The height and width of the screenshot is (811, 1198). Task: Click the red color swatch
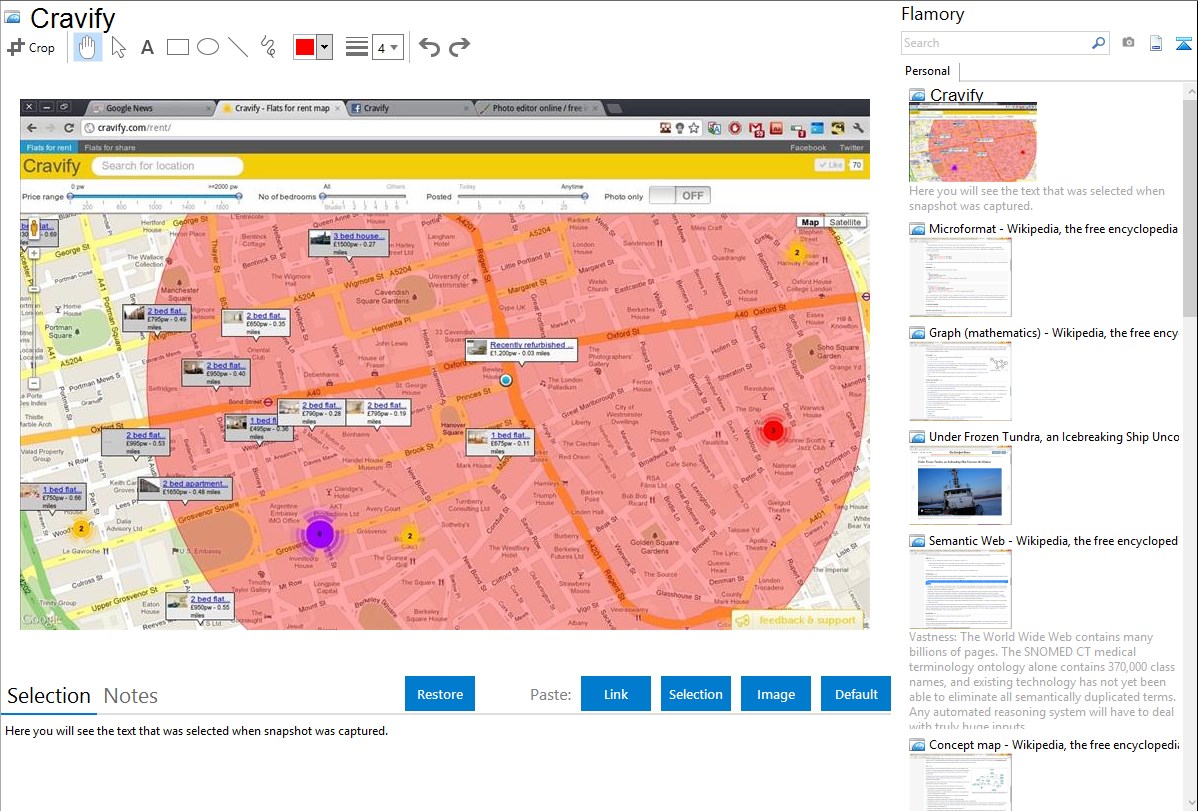(305, 47)
